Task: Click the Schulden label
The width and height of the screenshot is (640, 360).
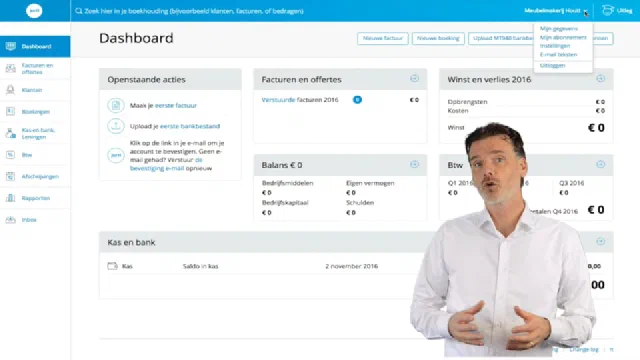Action: (x=360, y=202)
